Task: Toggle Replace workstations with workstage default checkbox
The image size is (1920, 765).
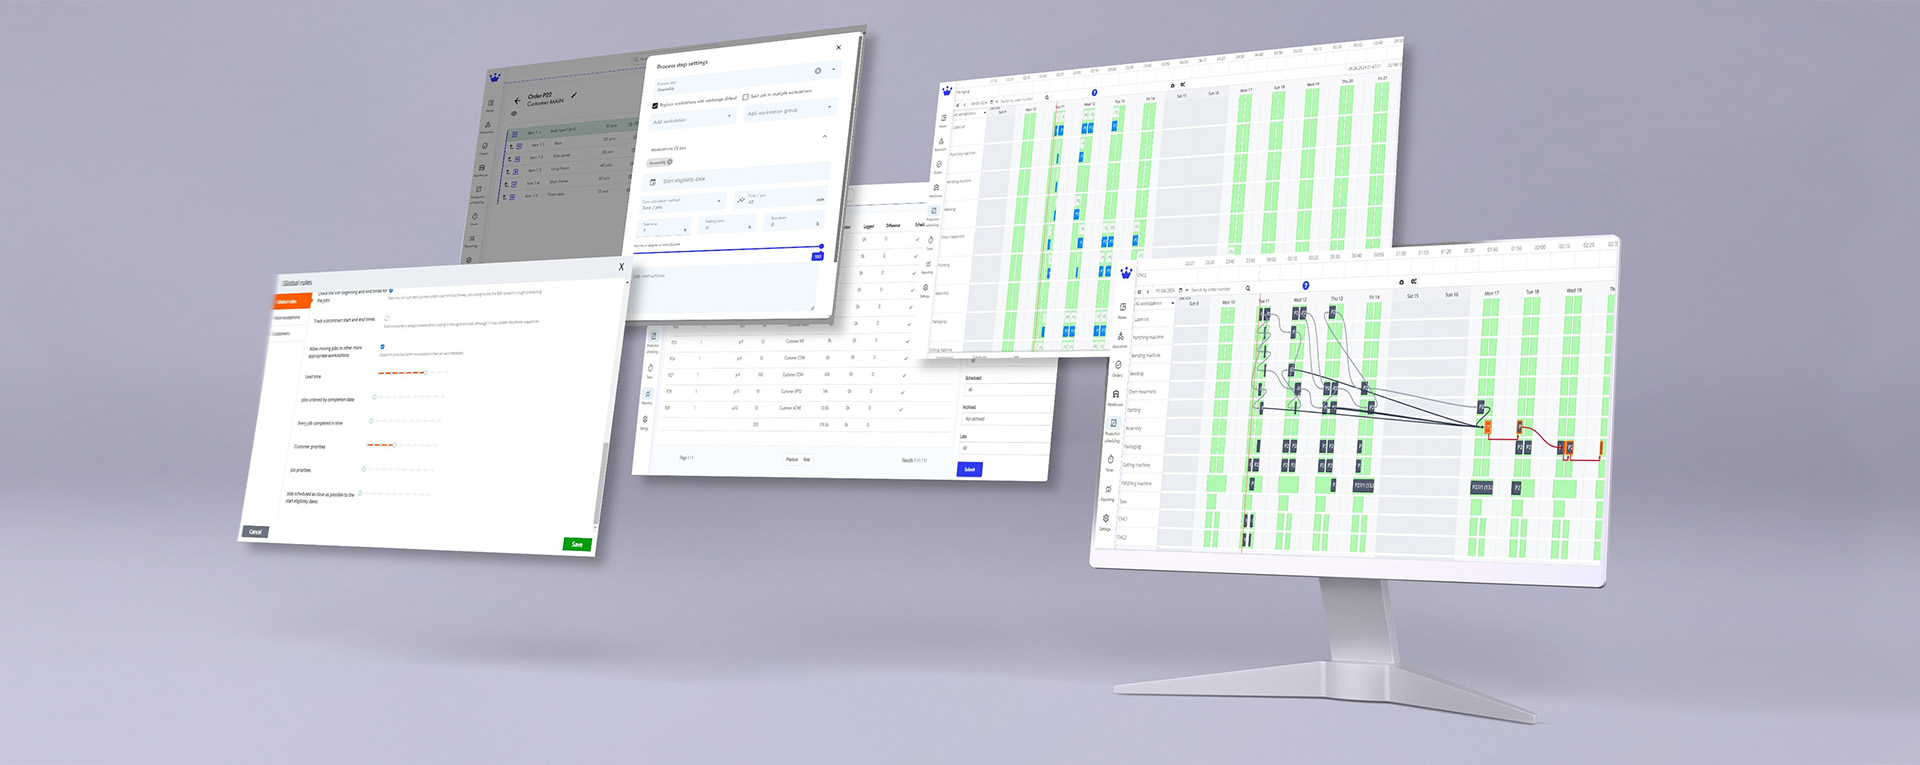Action: point(655,106)
